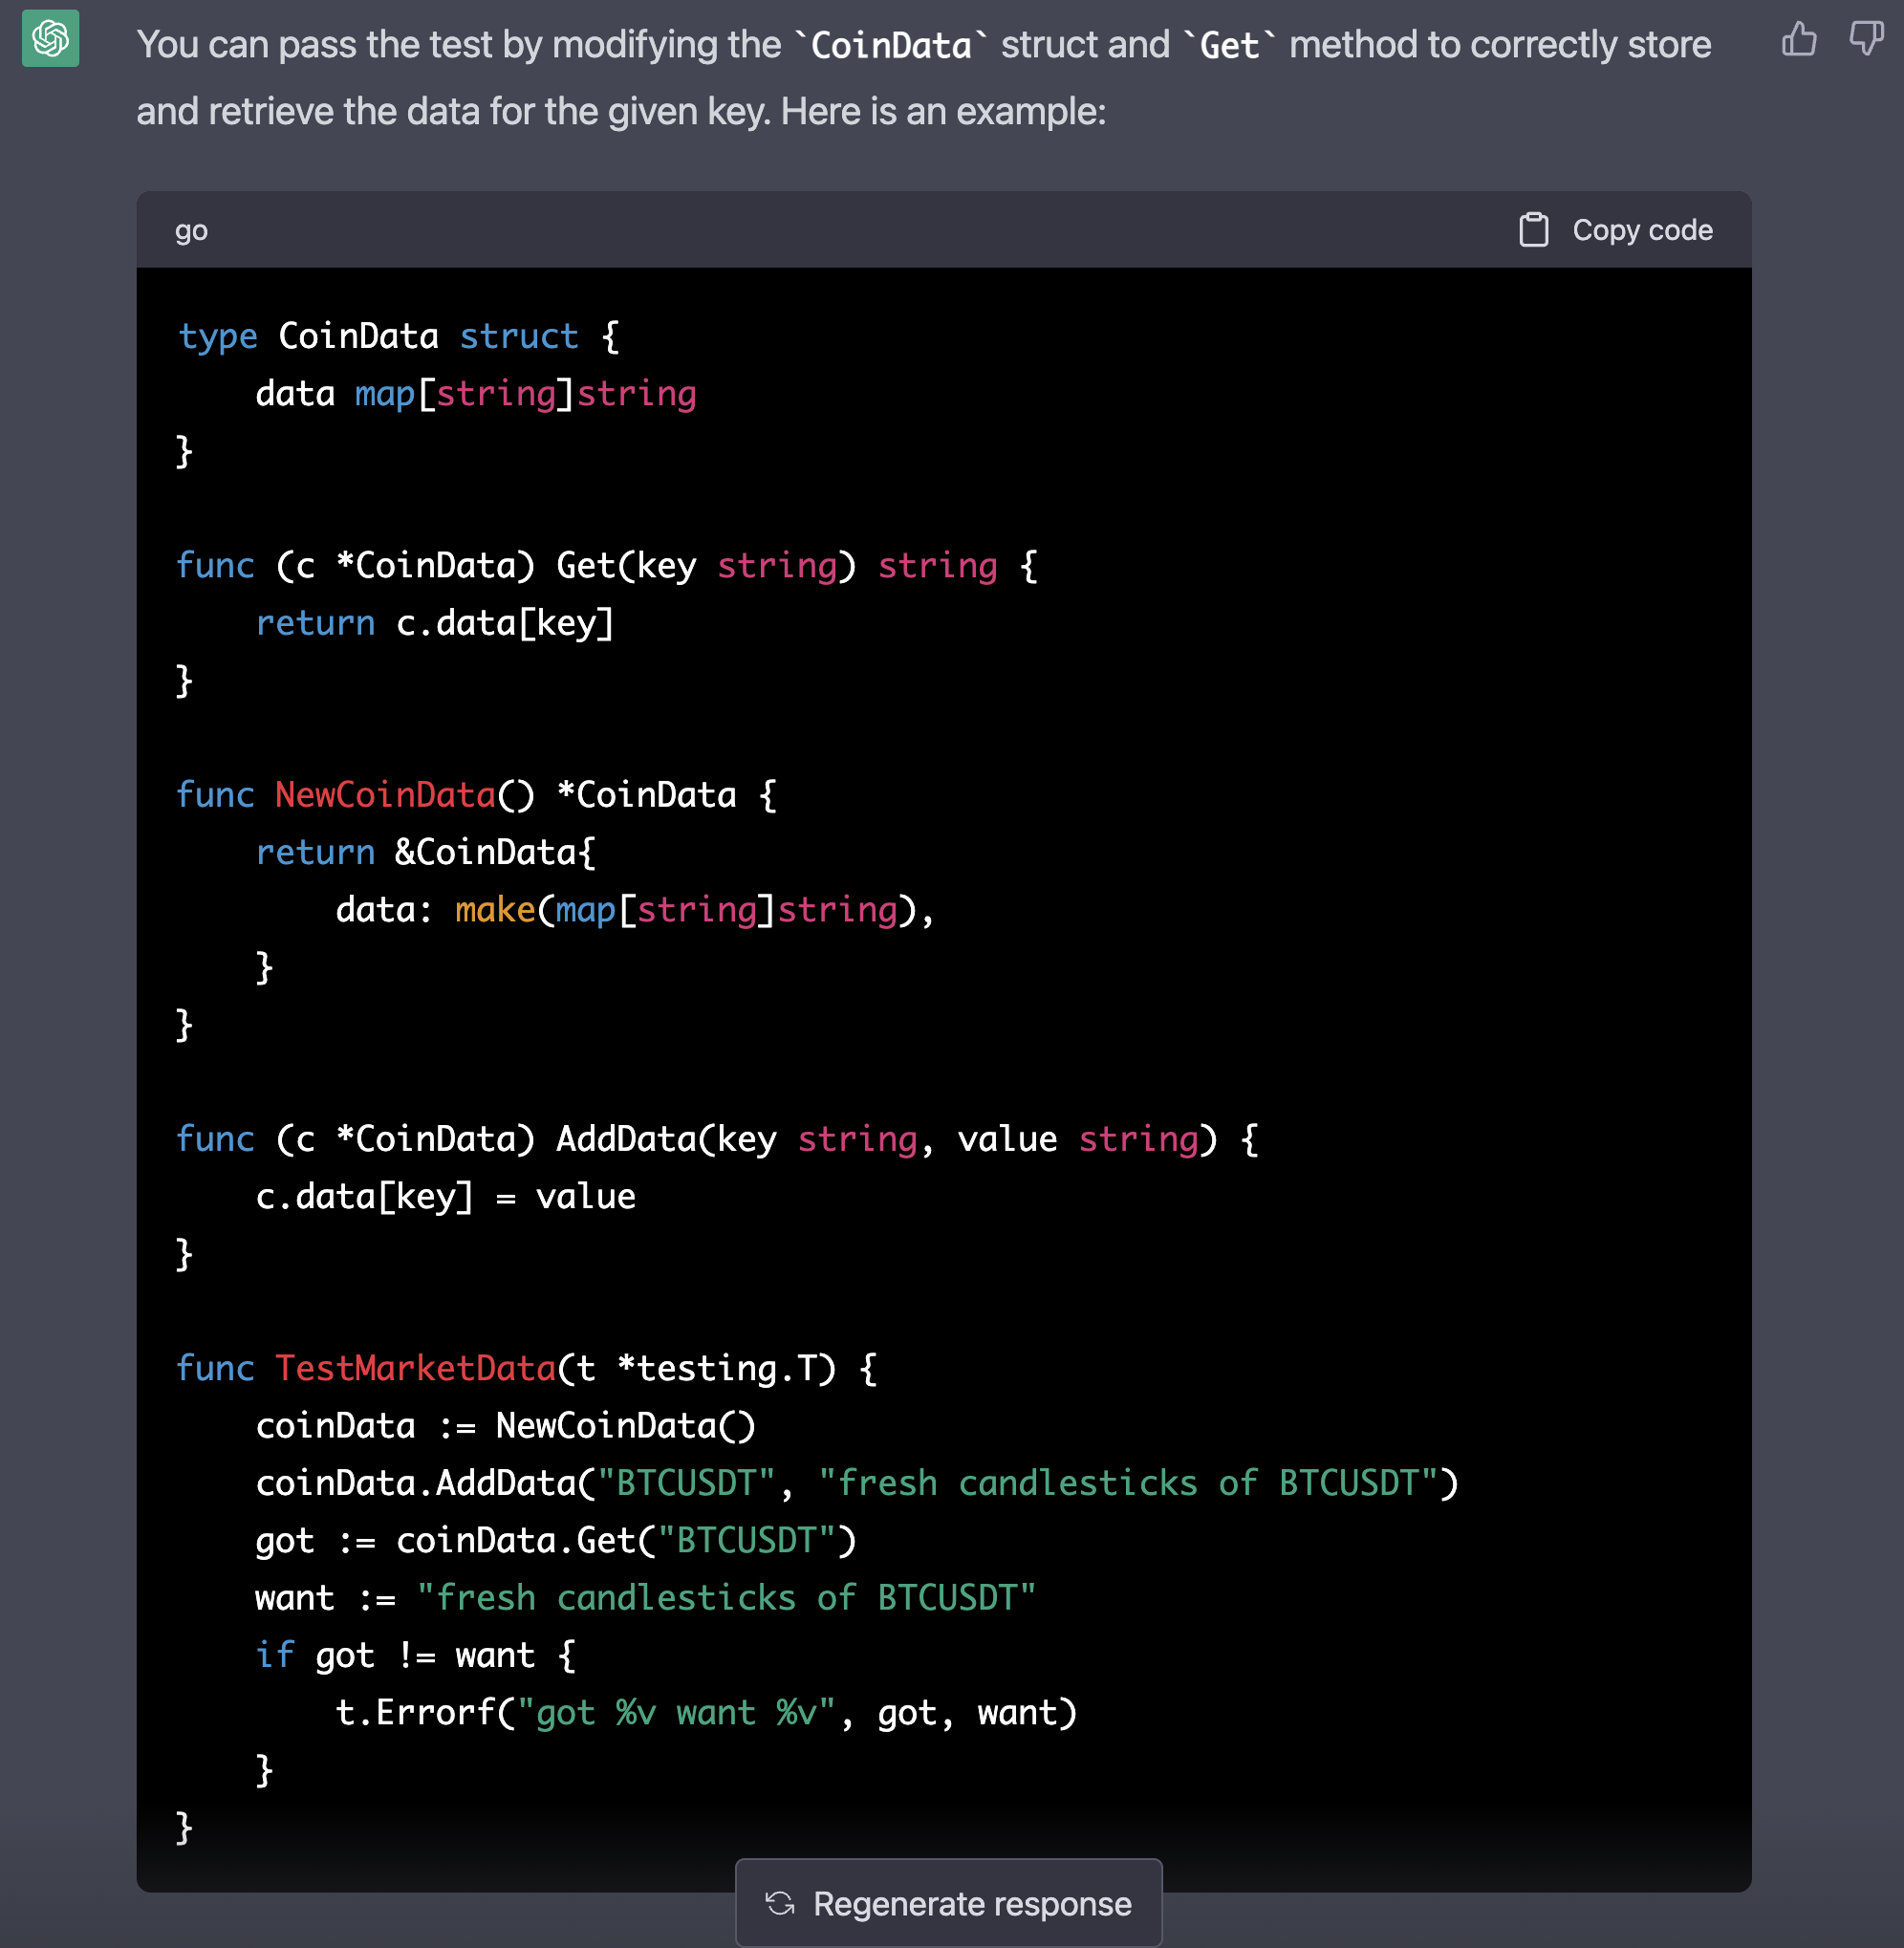
Task: Click the circular arrows regenerate icon
Action: point(780,1903)
